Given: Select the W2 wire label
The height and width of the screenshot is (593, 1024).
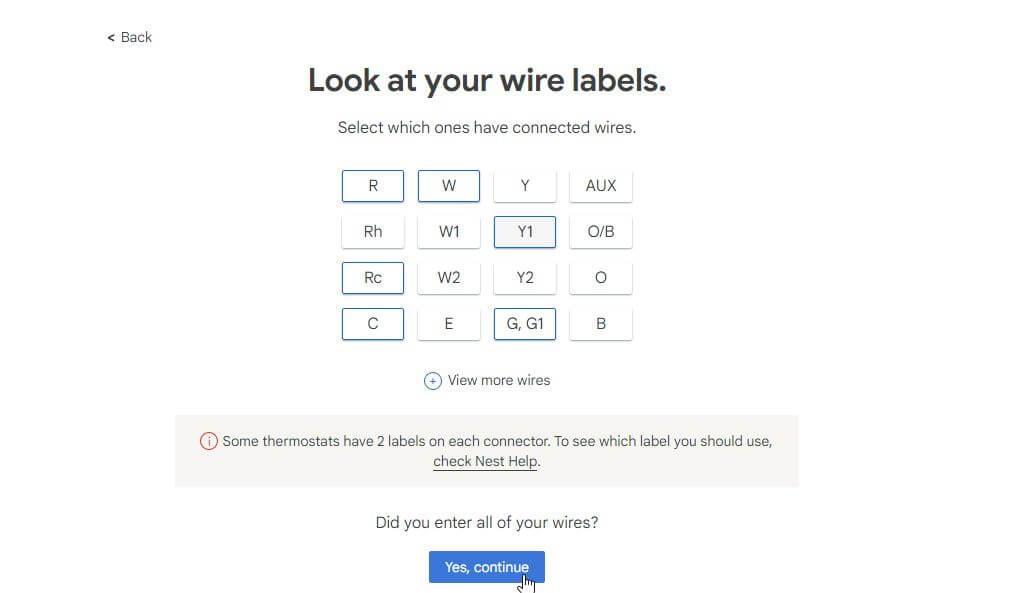Looking at the screenshot, I should pyautogui.click(x=449, y=278).
